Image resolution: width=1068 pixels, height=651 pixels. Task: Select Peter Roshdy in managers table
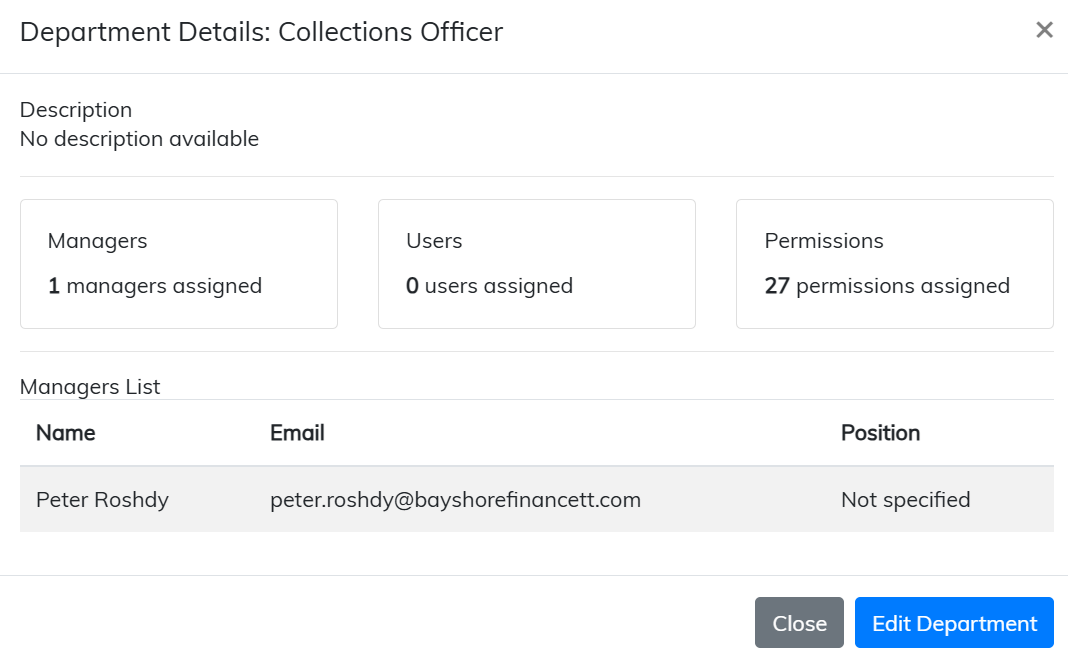(x=102, y=499)
